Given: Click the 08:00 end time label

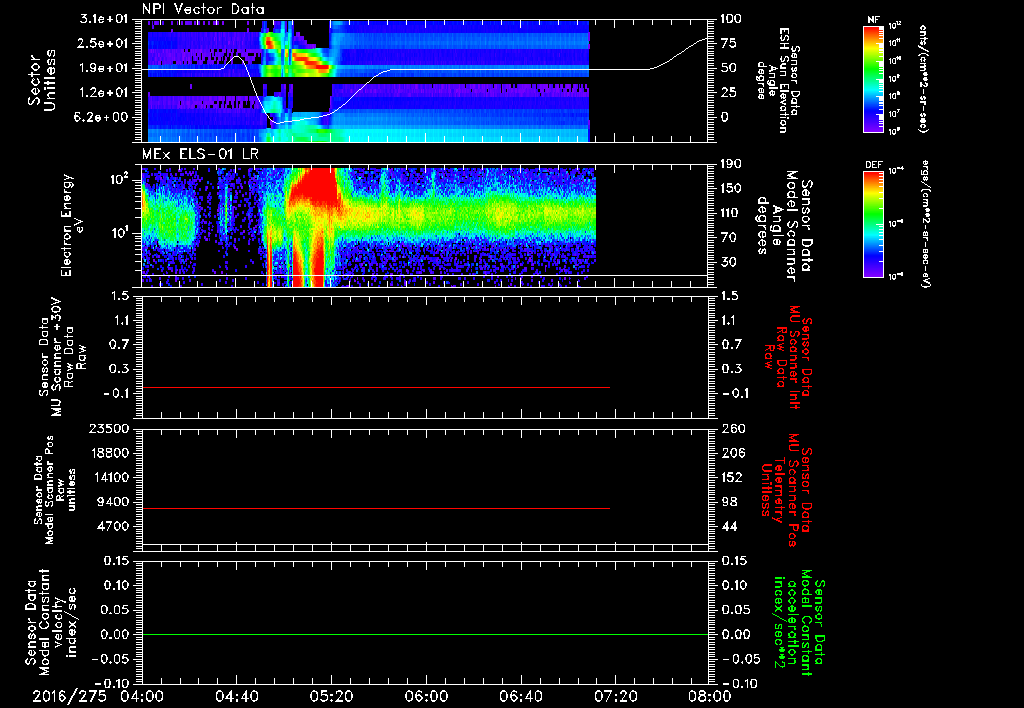Looking at the screenshot, I should 710,696.
